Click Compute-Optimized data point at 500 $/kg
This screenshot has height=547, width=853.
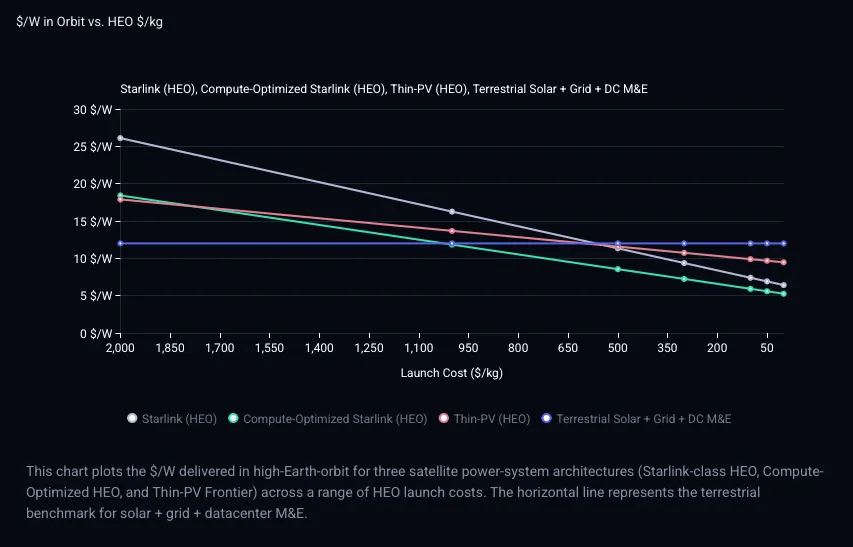618,269
